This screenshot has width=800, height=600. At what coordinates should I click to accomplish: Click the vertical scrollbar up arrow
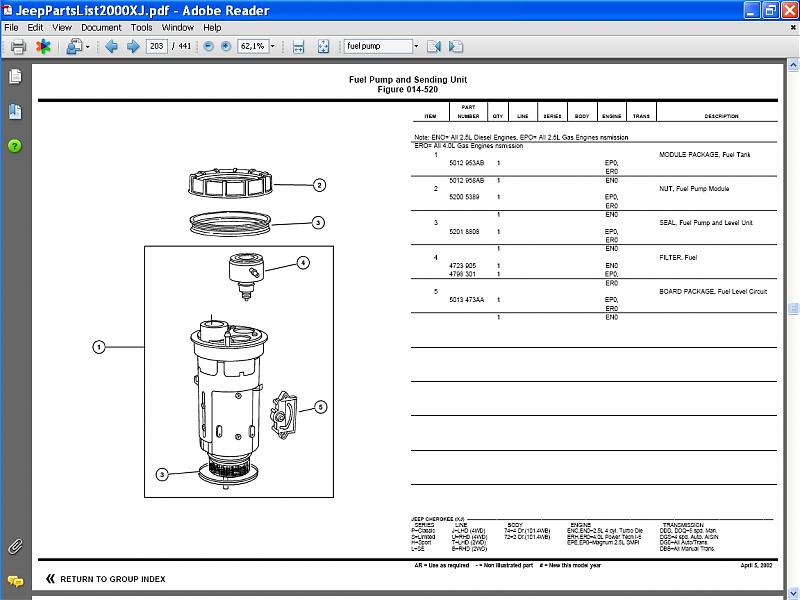(793, 65)
